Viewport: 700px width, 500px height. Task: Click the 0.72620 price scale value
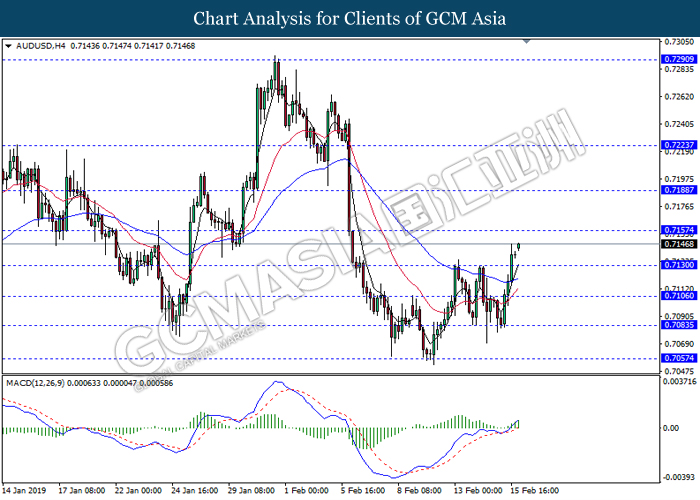tap(679, 97)
